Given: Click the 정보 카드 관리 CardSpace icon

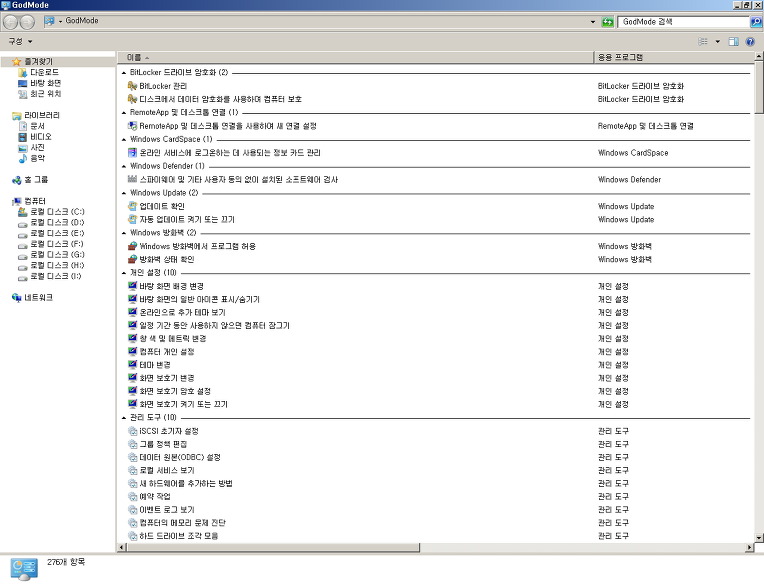Looking at the screenshot, I should tap(132, 152).
